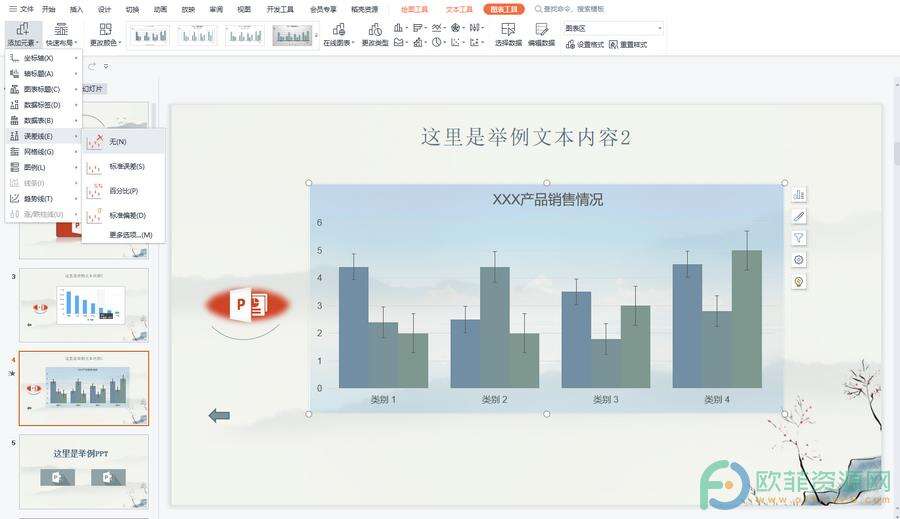
Task: Click the back arrow shape on slide
Action: pos(219,415)
